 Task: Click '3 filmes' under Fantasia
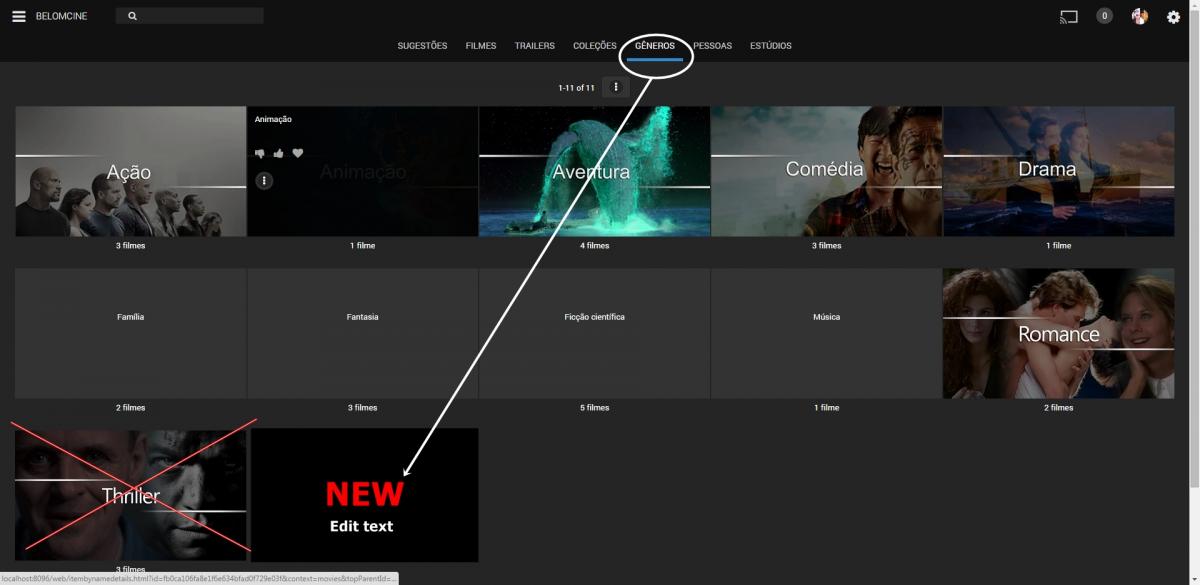[x=363, y=408]
